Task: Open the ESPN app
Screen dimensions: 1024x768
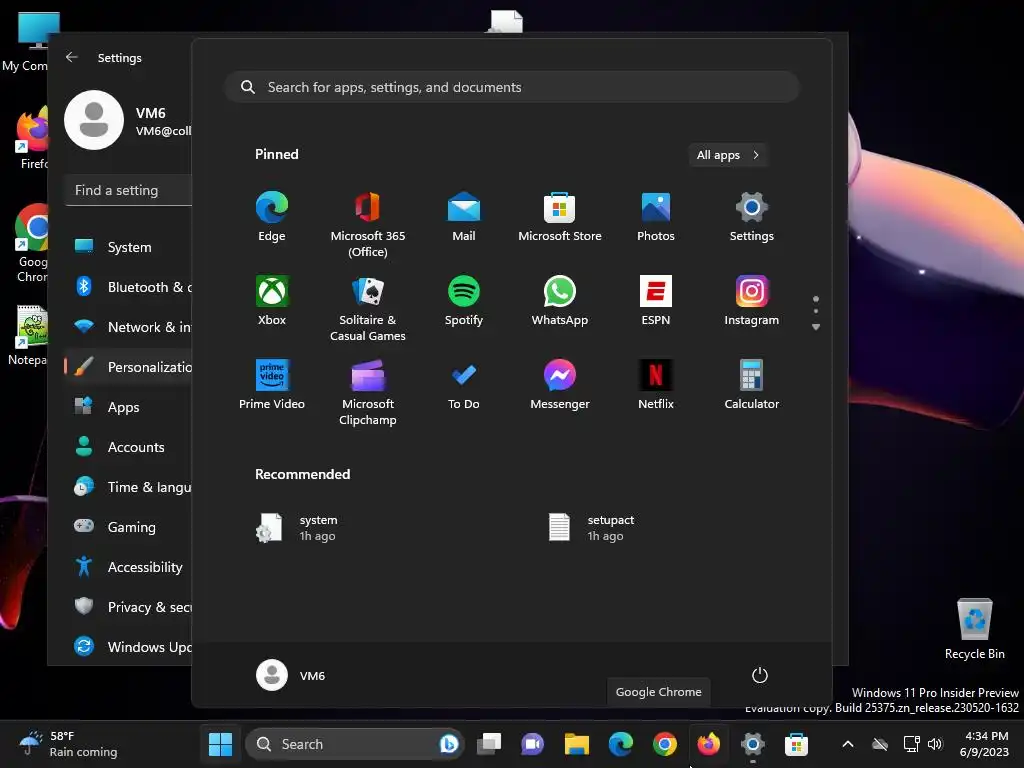Action: (656, 300)
